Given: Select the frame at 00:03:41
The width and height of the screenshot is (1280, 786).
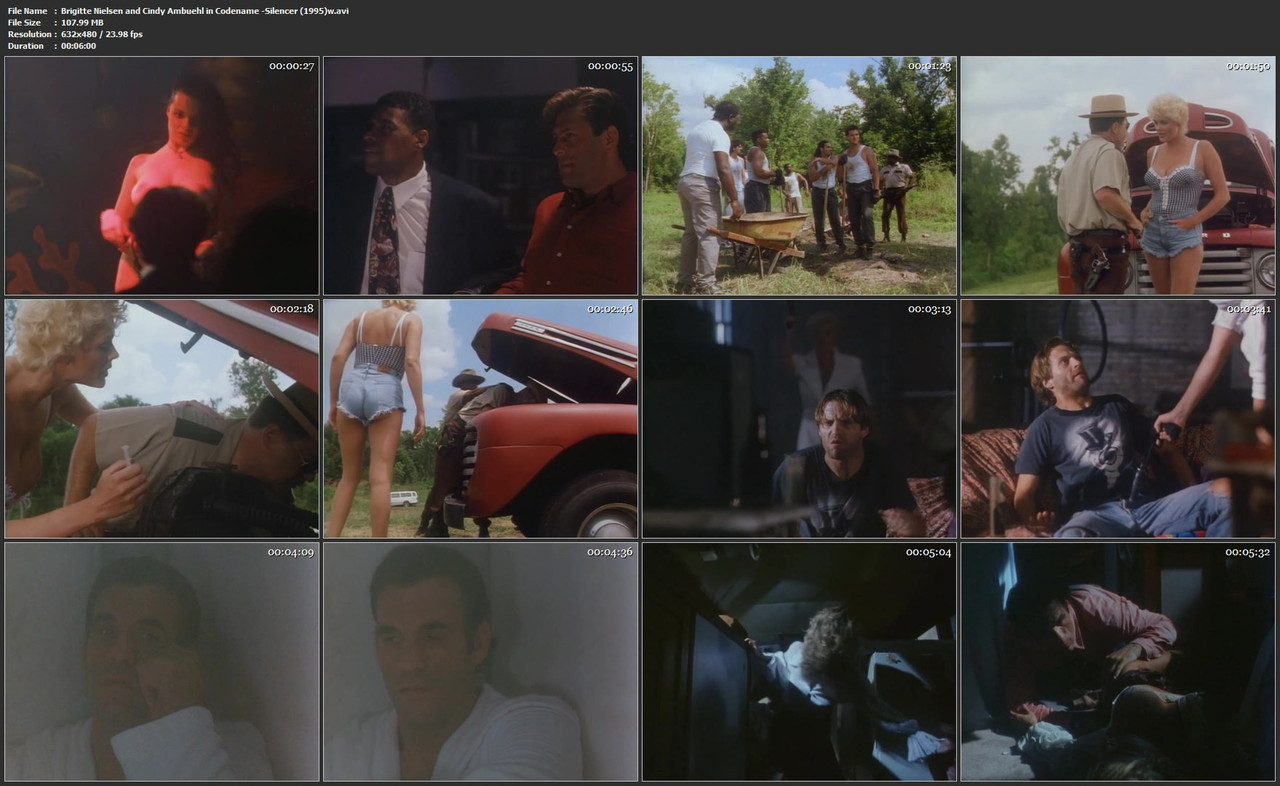Looking at the screenshot, I should point(1118,419).
